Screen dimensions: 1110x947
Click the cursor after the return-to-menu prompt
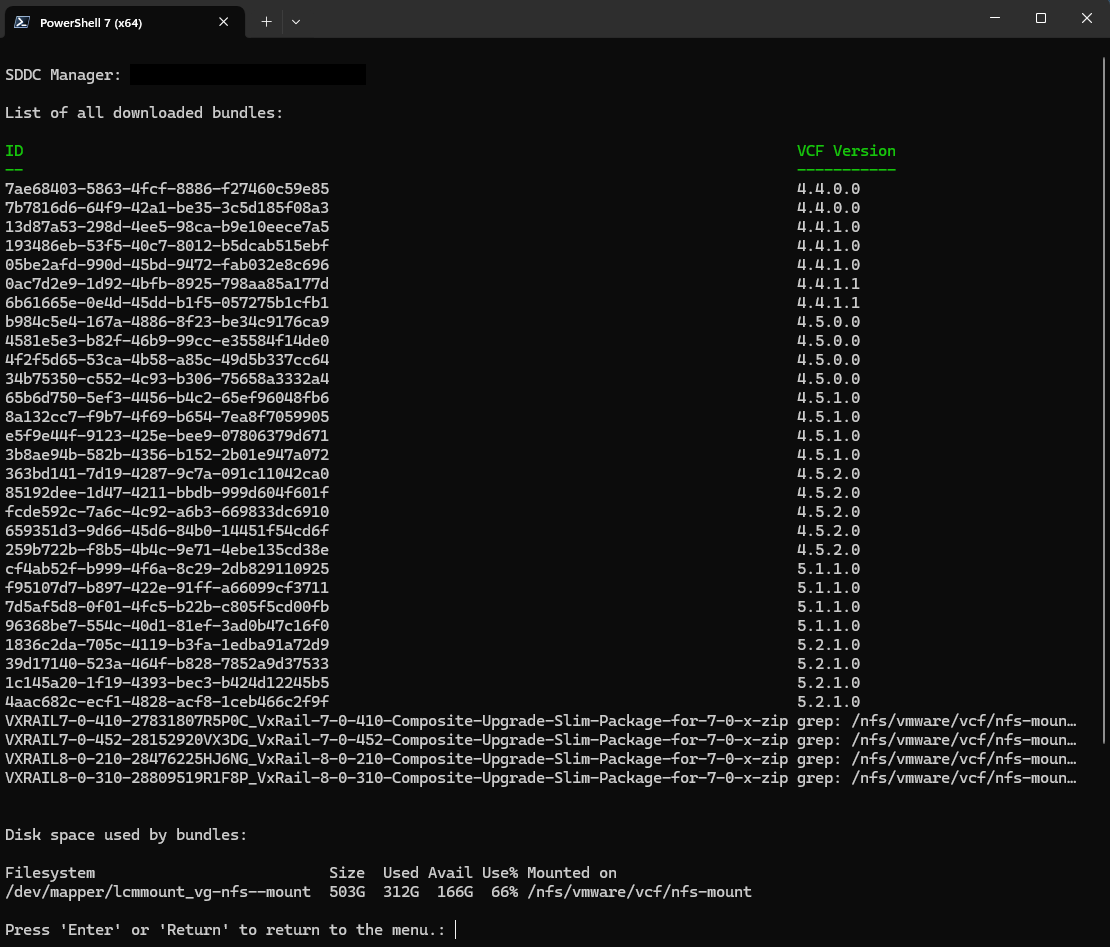(x=455, y=929)
